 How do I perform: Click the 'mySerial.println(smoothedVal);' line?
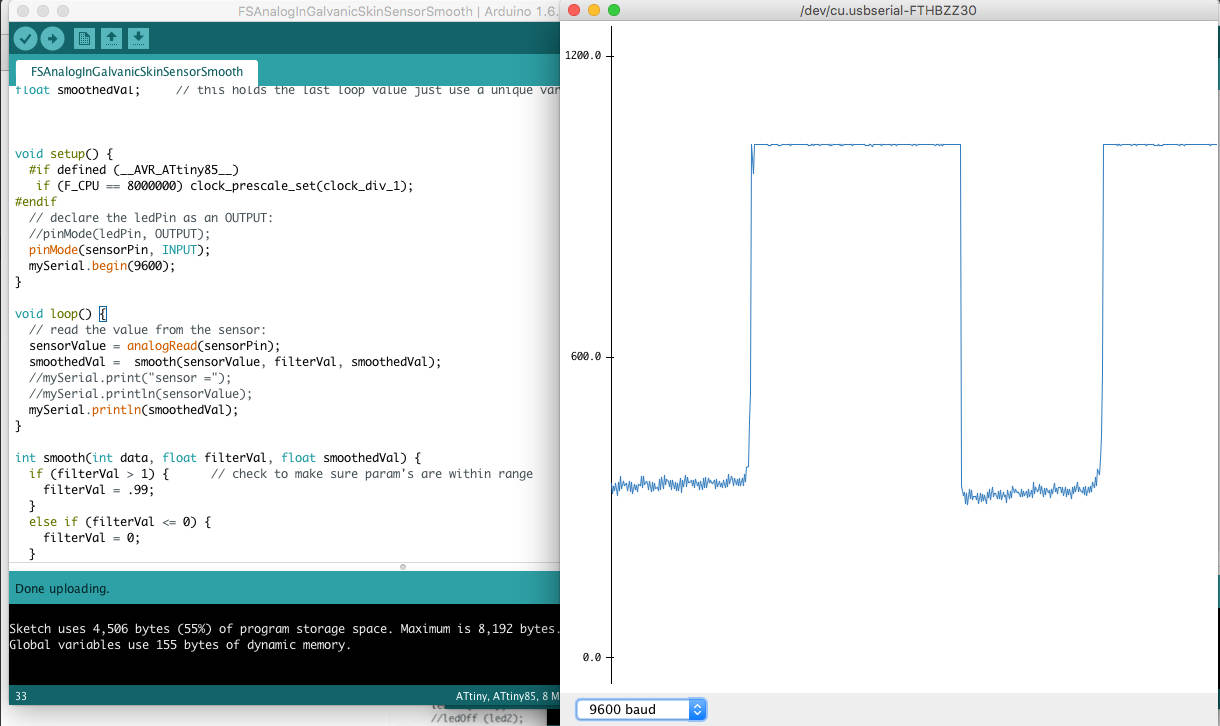pos(134,410)
